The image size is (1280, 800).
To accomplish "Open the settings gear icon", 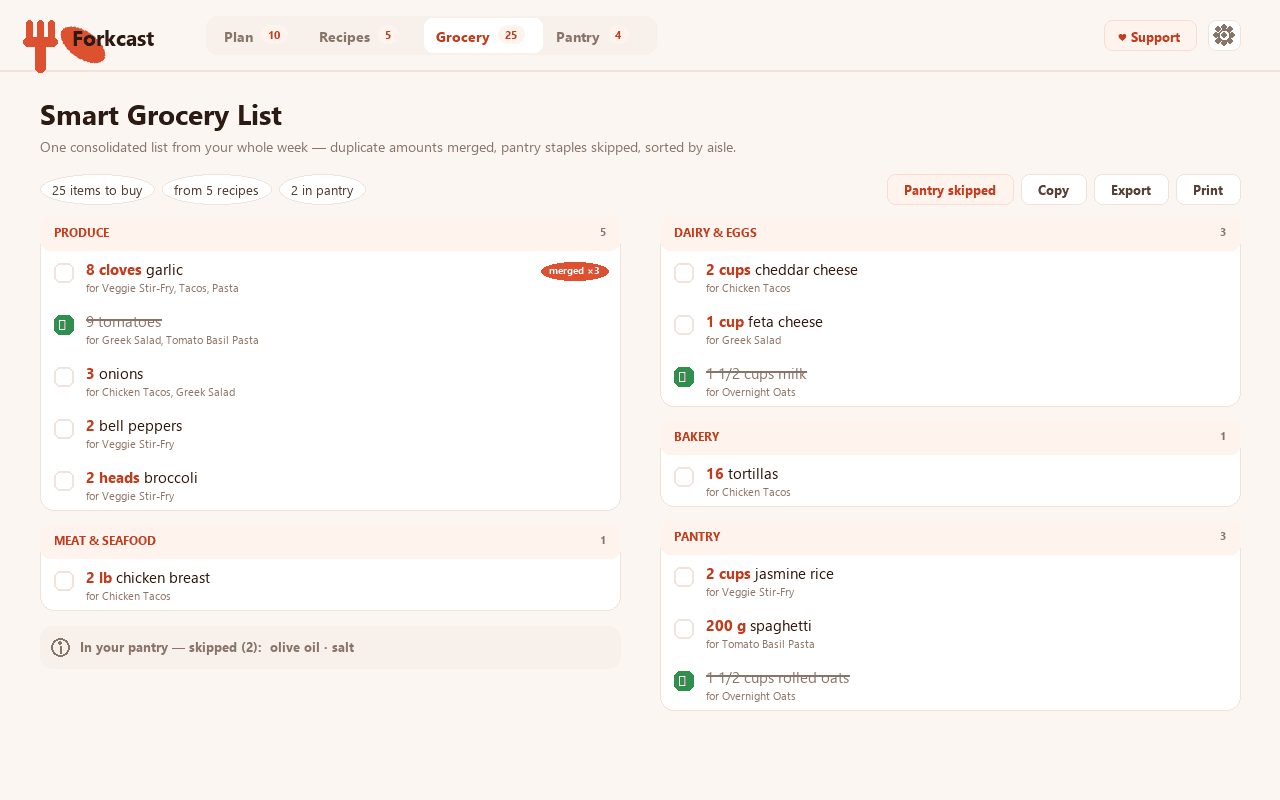I will (1224, 36).
